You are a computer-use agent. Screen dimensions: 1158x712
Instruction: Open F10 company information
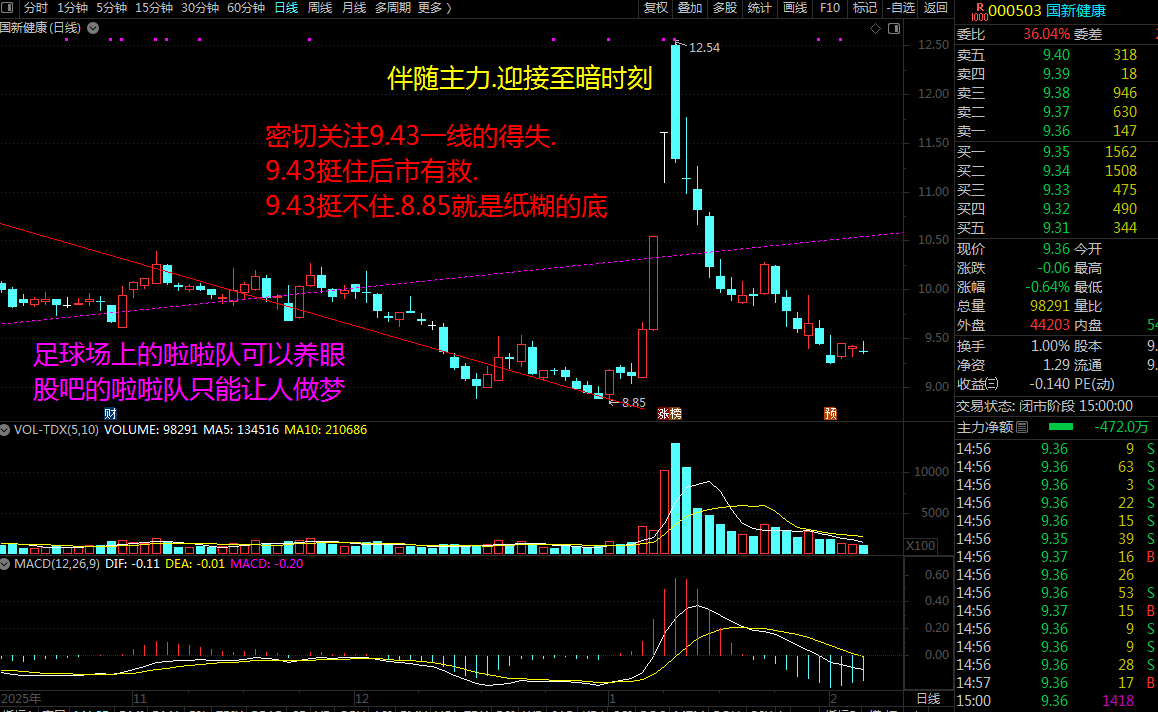pos(829,7)
